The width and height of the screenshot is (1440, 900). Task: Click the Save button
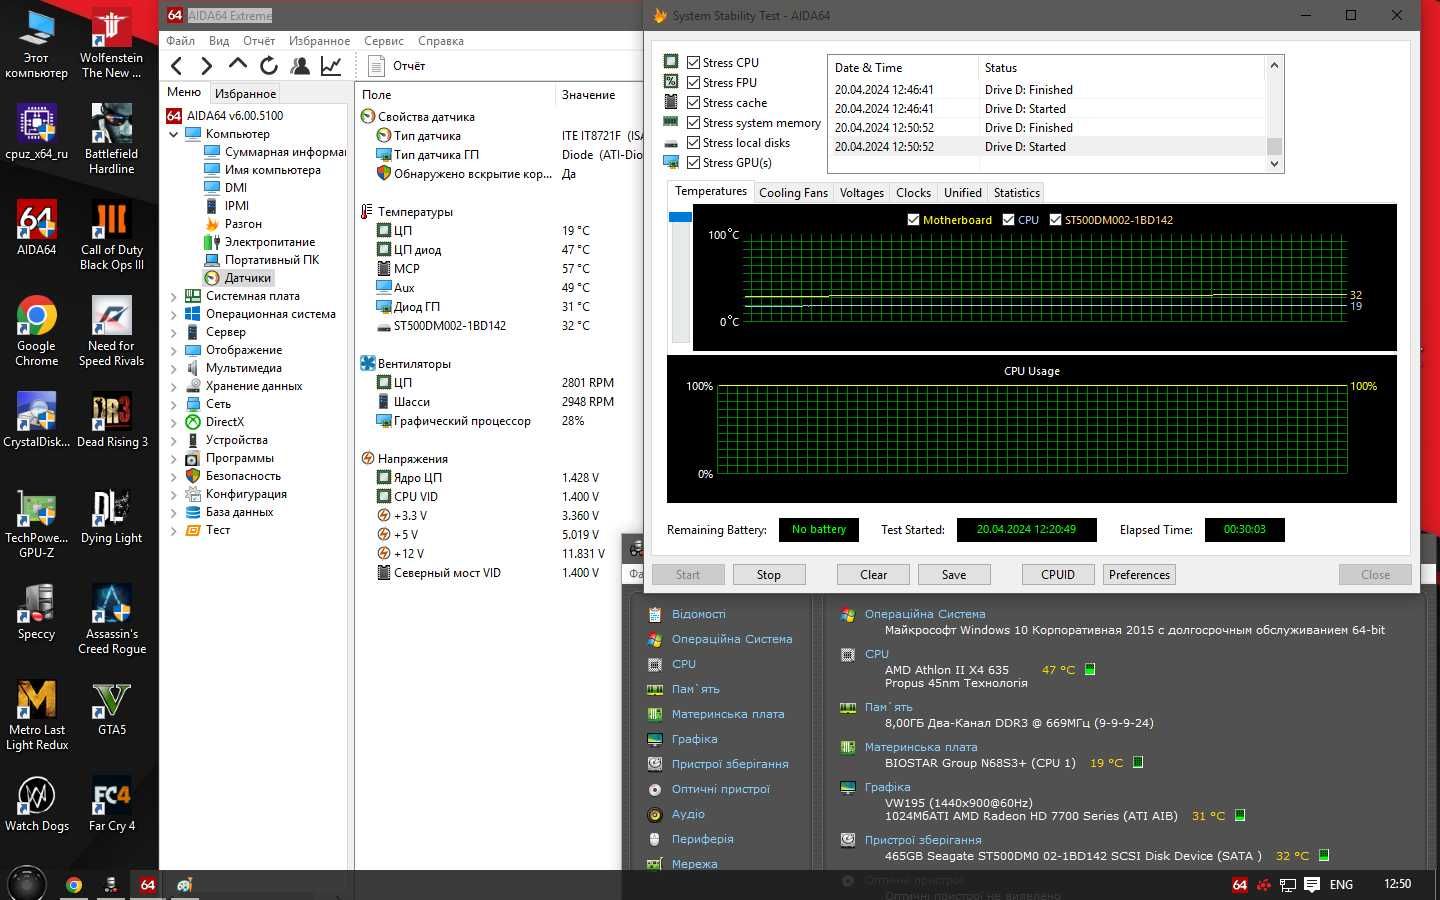pos(954,575)
